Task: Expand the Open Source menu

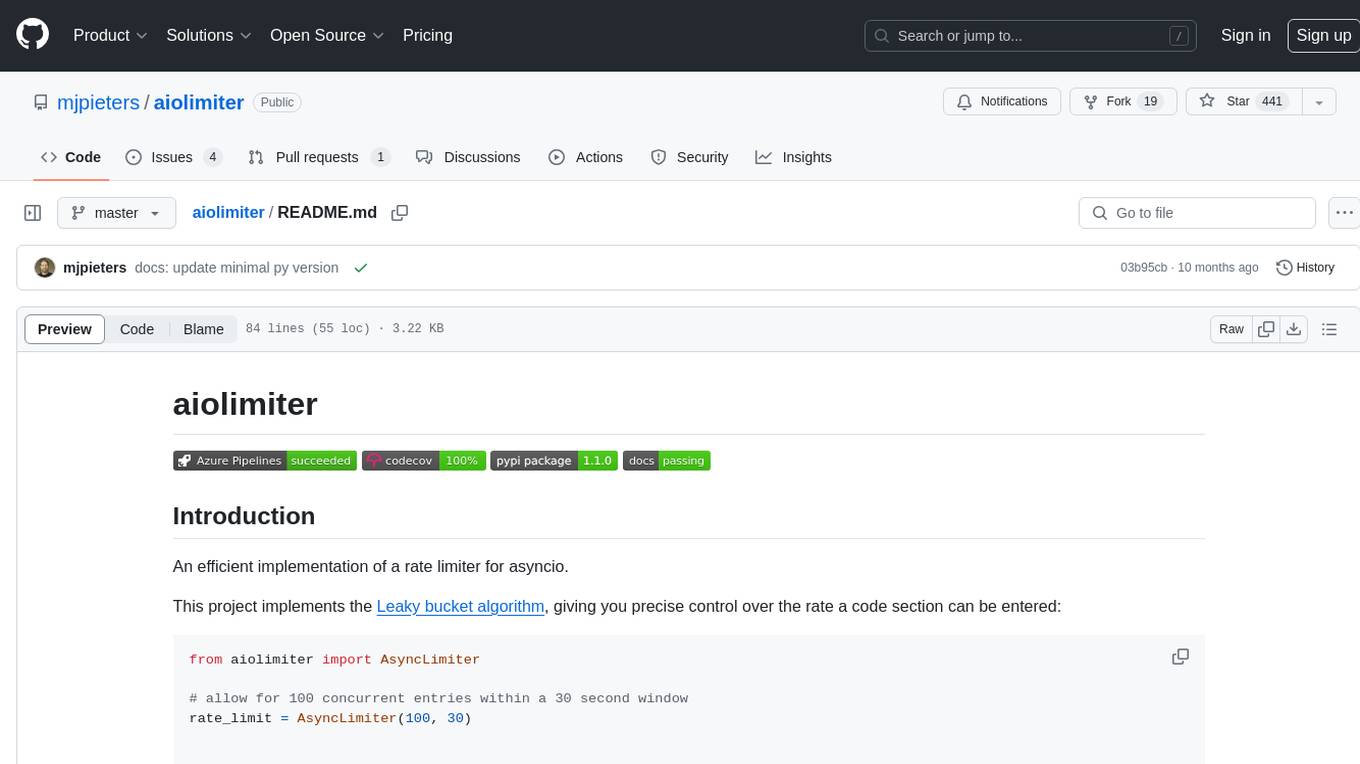Action: coord(327,35)
